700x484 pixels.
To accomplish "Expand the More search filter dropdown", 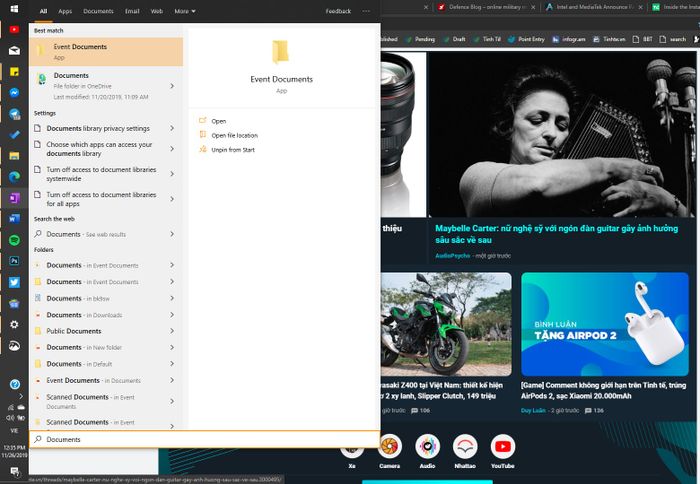I will (x=185, y=11).
